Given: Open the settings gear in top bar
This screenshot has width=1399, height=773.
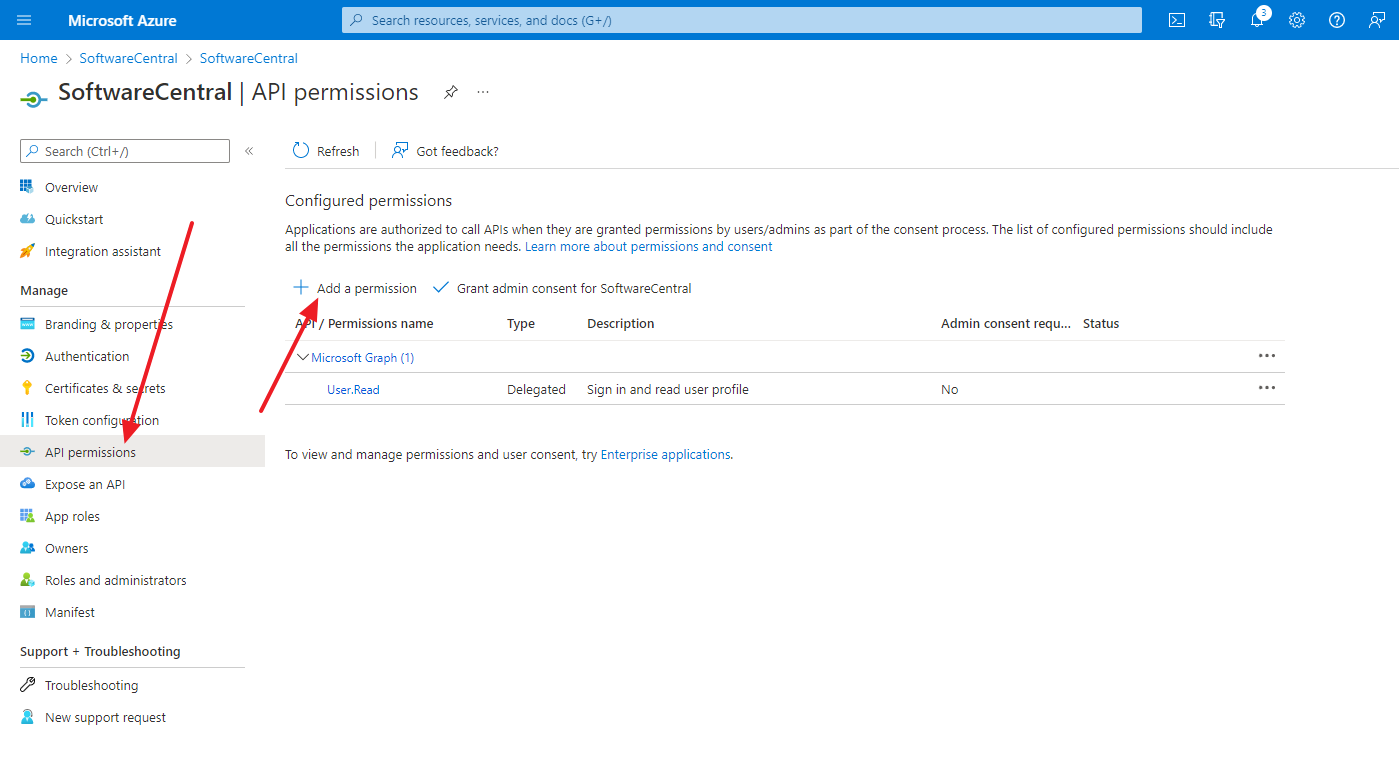Looking at the screenshot, I should (x=1297, y=20).
